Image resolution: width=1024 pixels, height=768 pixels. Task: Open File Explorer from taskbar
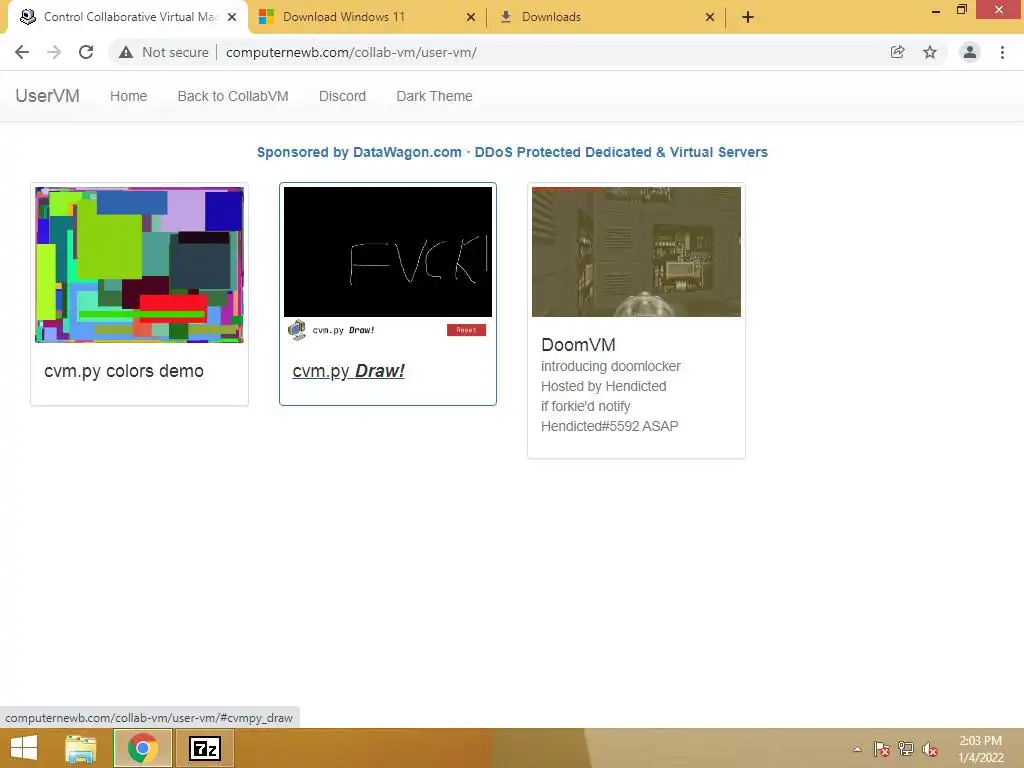click(81, 748)
